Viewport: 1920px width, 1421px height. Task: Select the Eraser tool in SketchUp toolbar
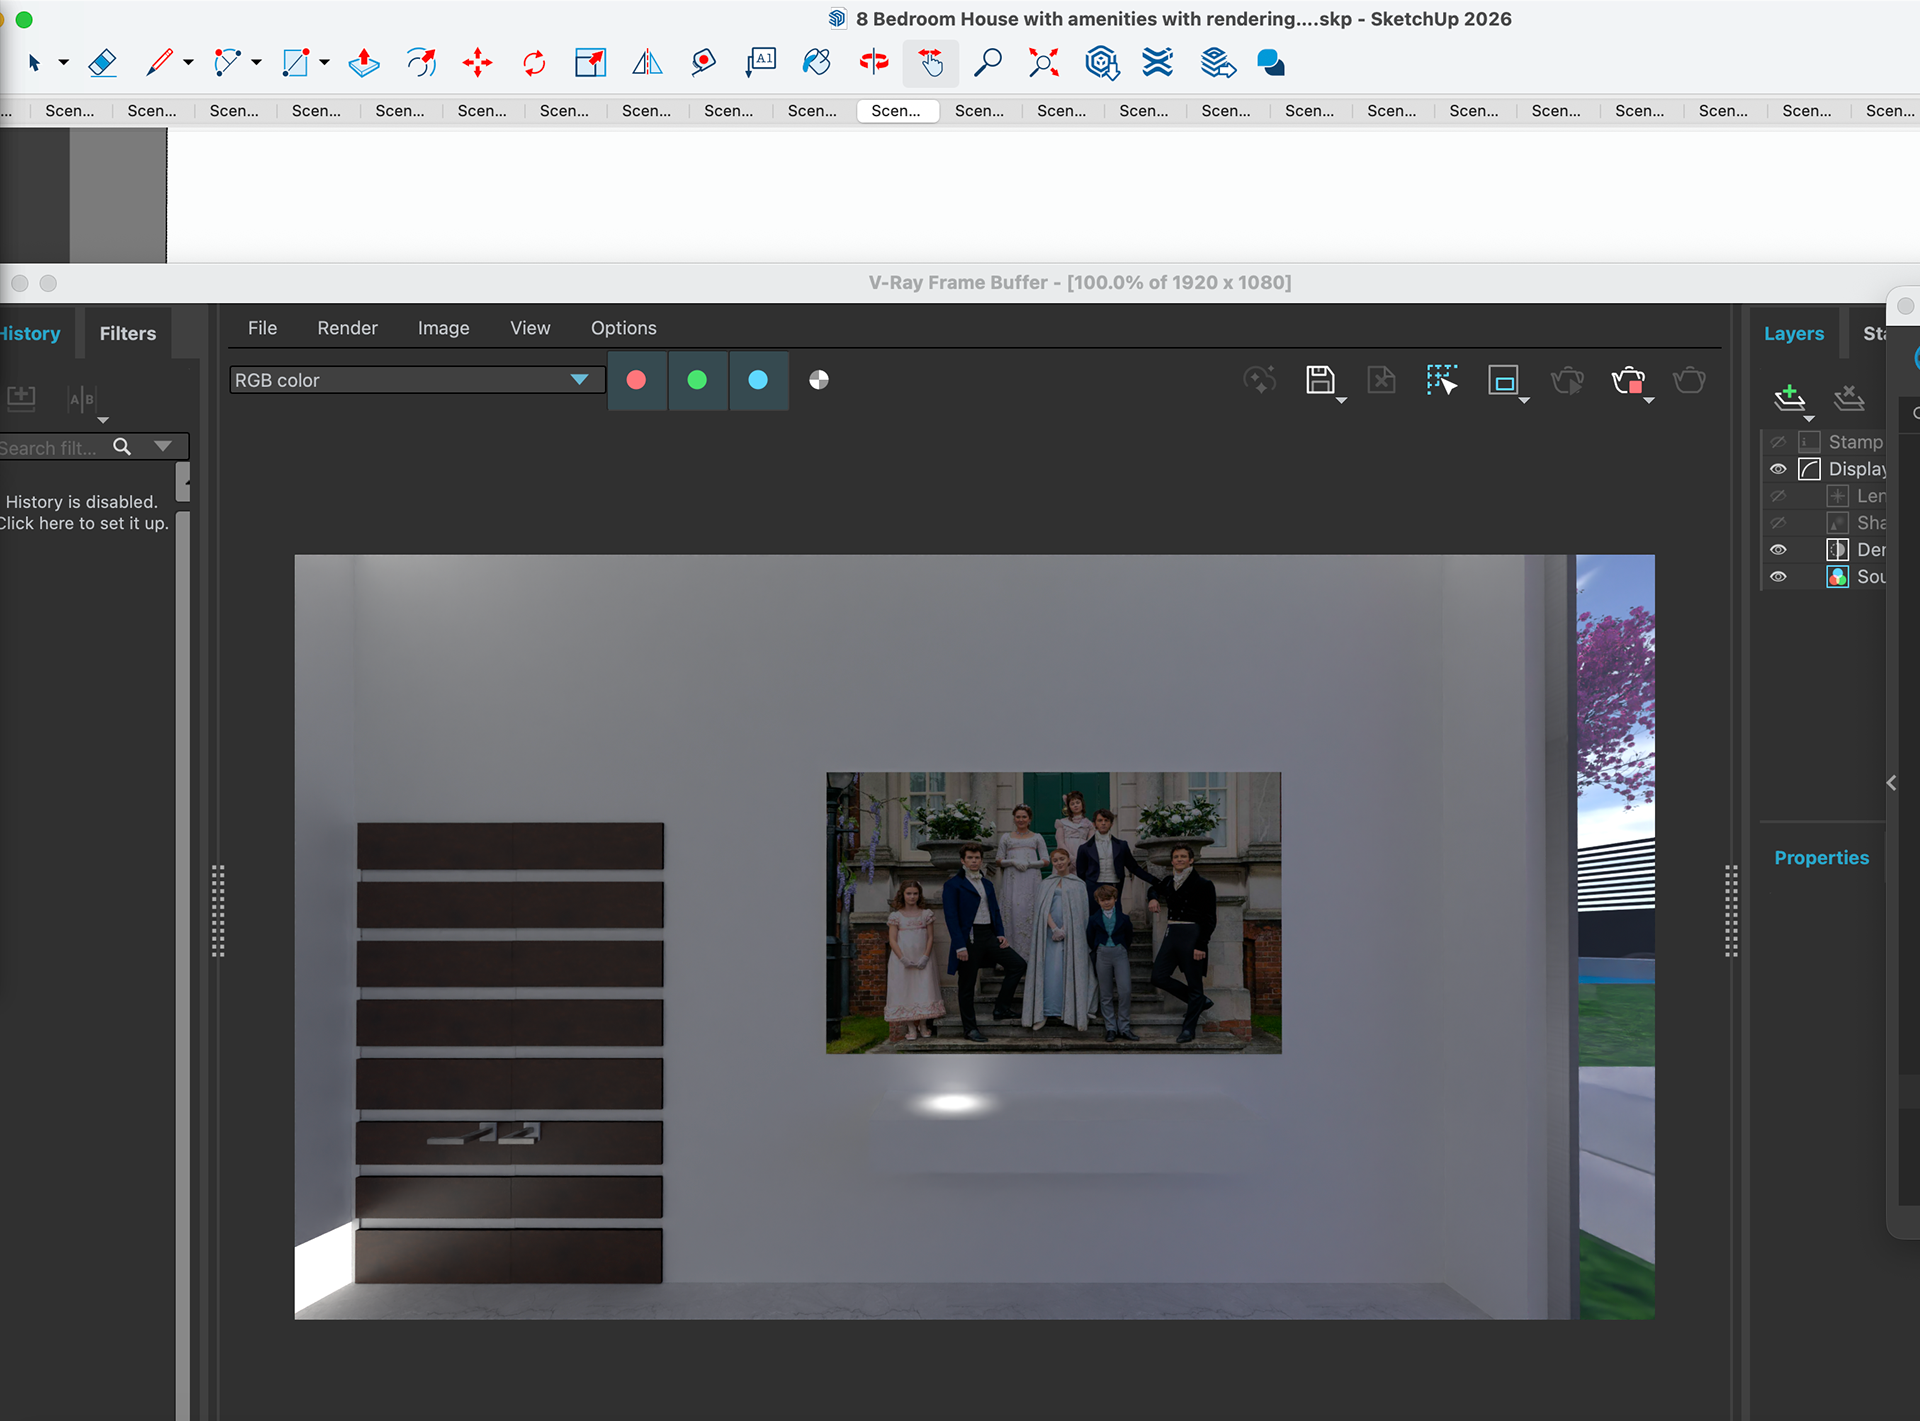click(x=102, y=63)
